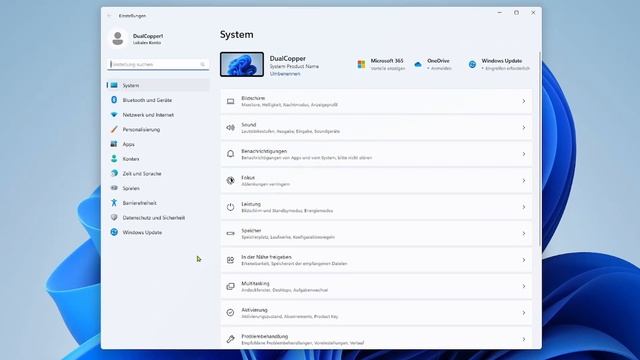The height and width of the screenshot is (360, 640).
Task: Click the System monitor icon in sidebar
Action: point(114,85)
